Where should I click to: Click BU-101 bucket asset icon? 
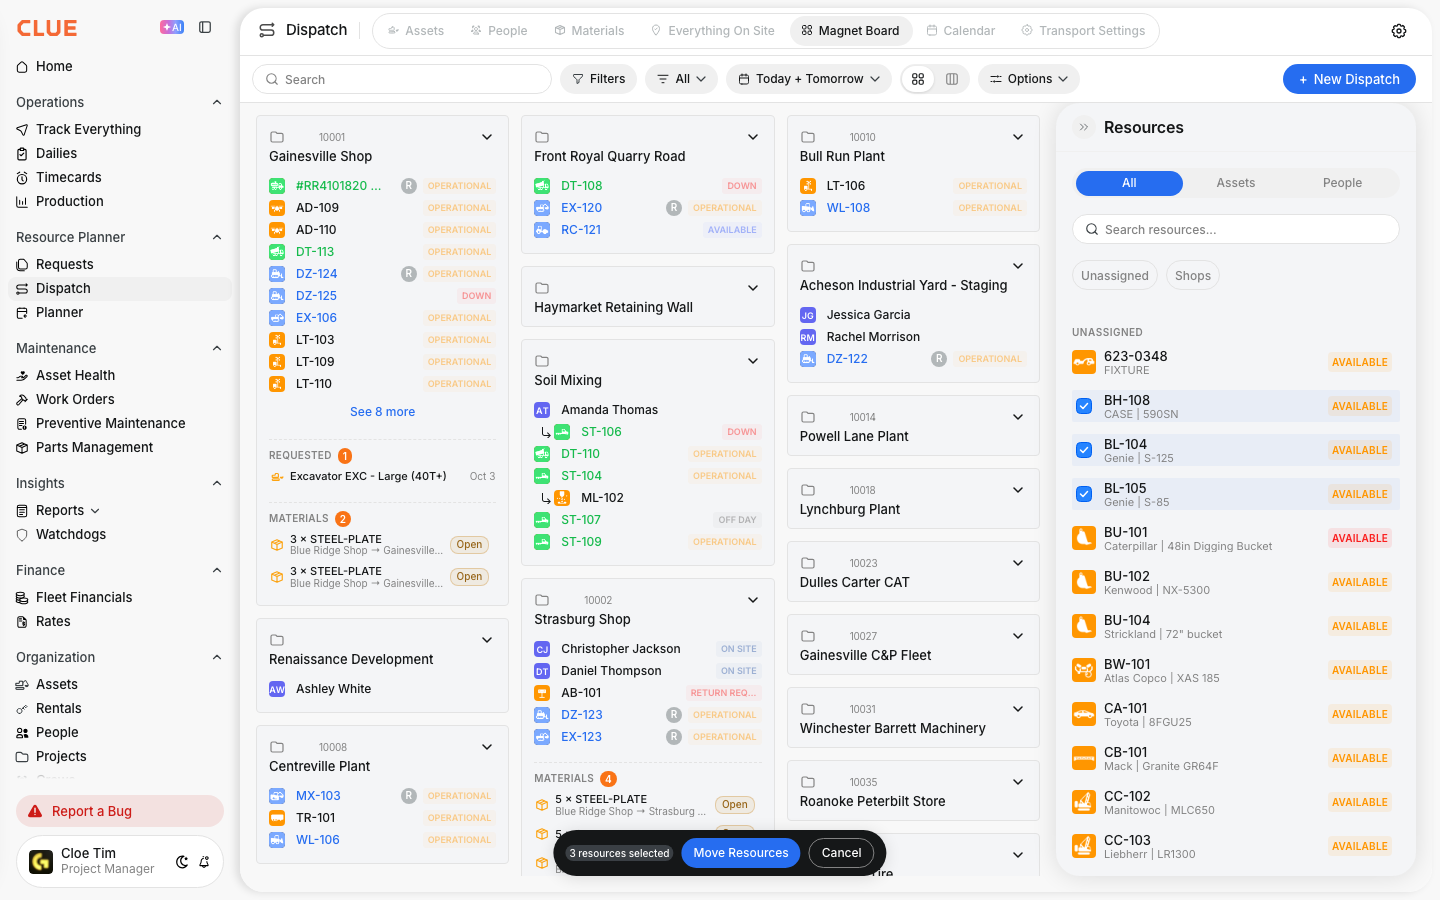pos(1084,538)
